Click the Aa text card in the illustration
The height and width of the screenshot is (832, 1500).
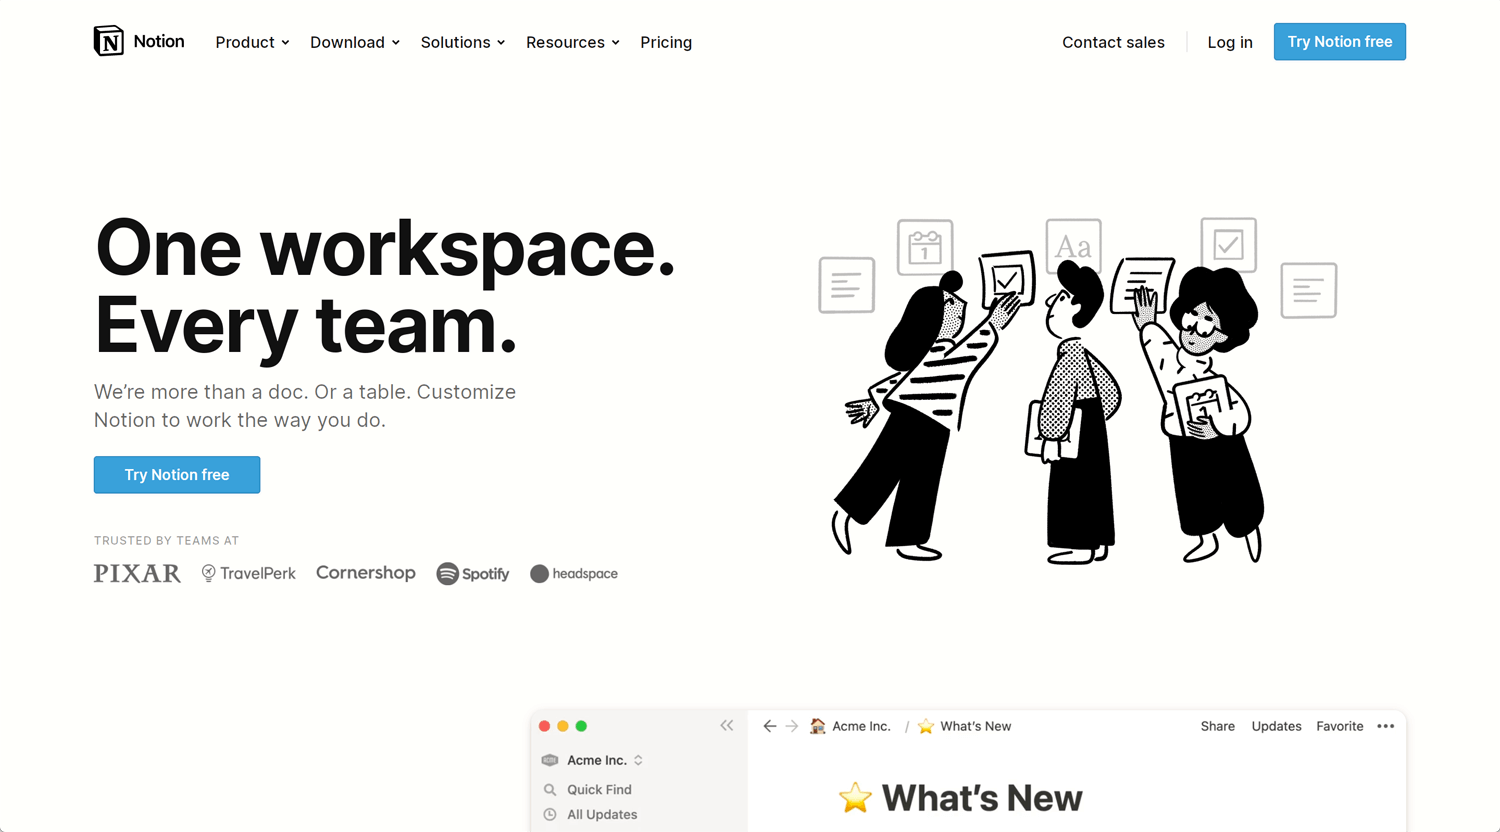click(1073, 245)
